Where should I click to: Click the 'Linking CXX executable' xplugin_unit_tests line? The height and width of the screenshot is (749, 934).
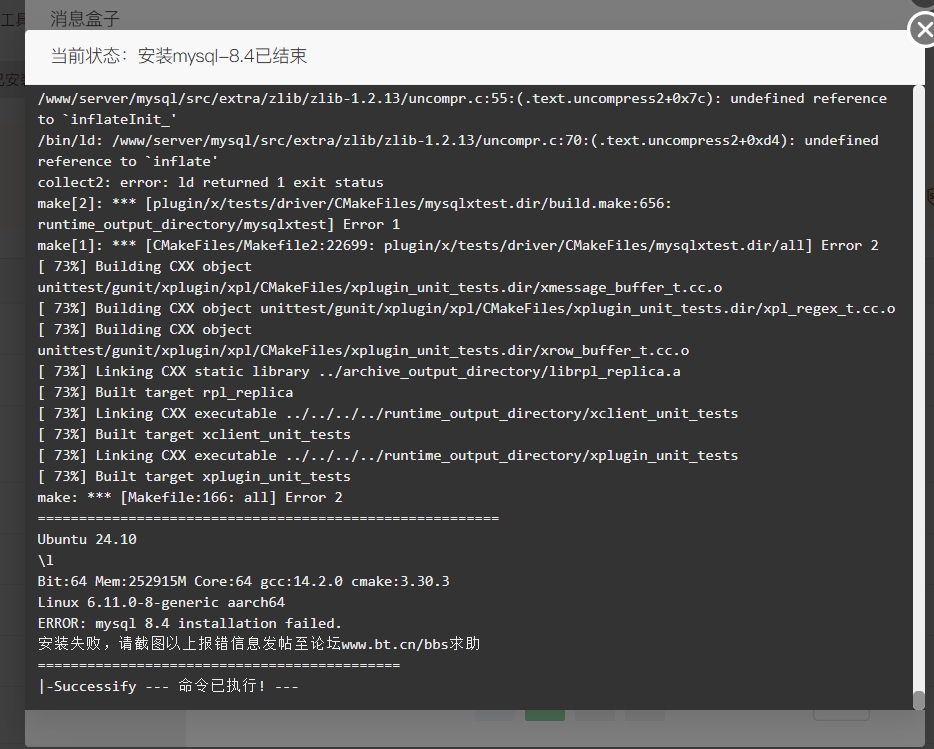[x=387, y=455]
